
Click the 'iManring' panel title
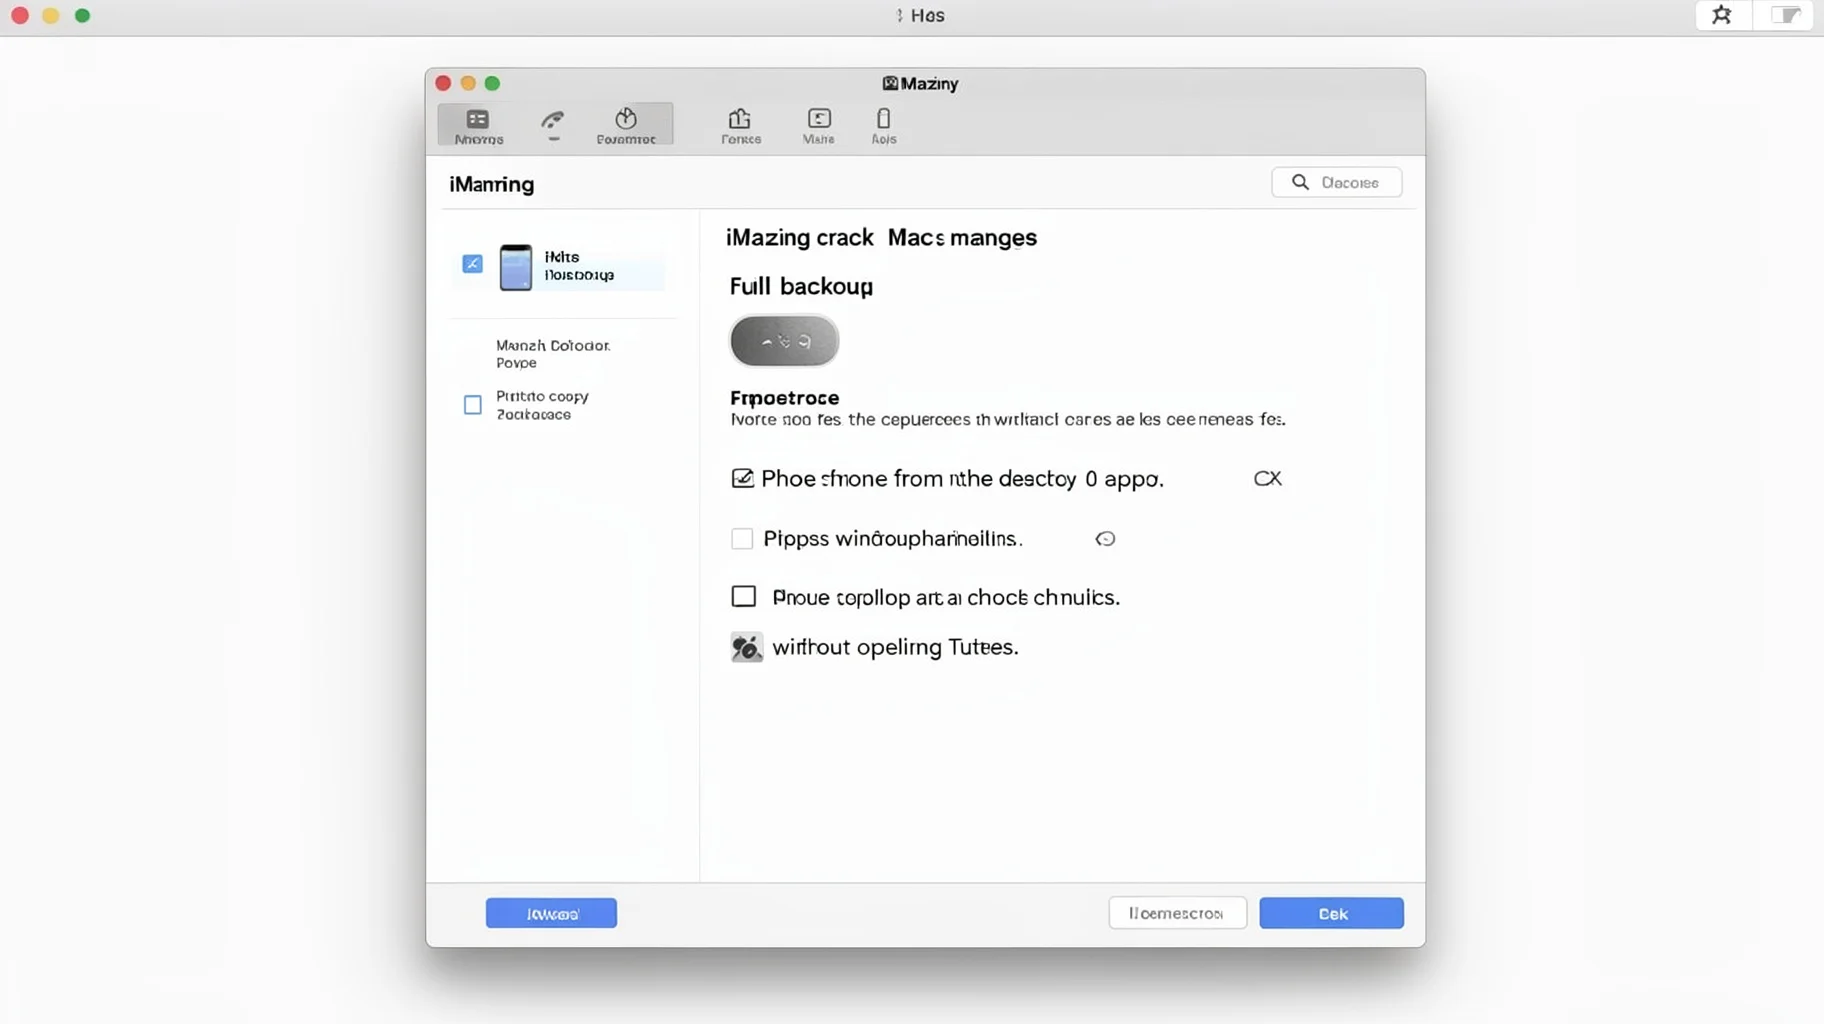491,184
